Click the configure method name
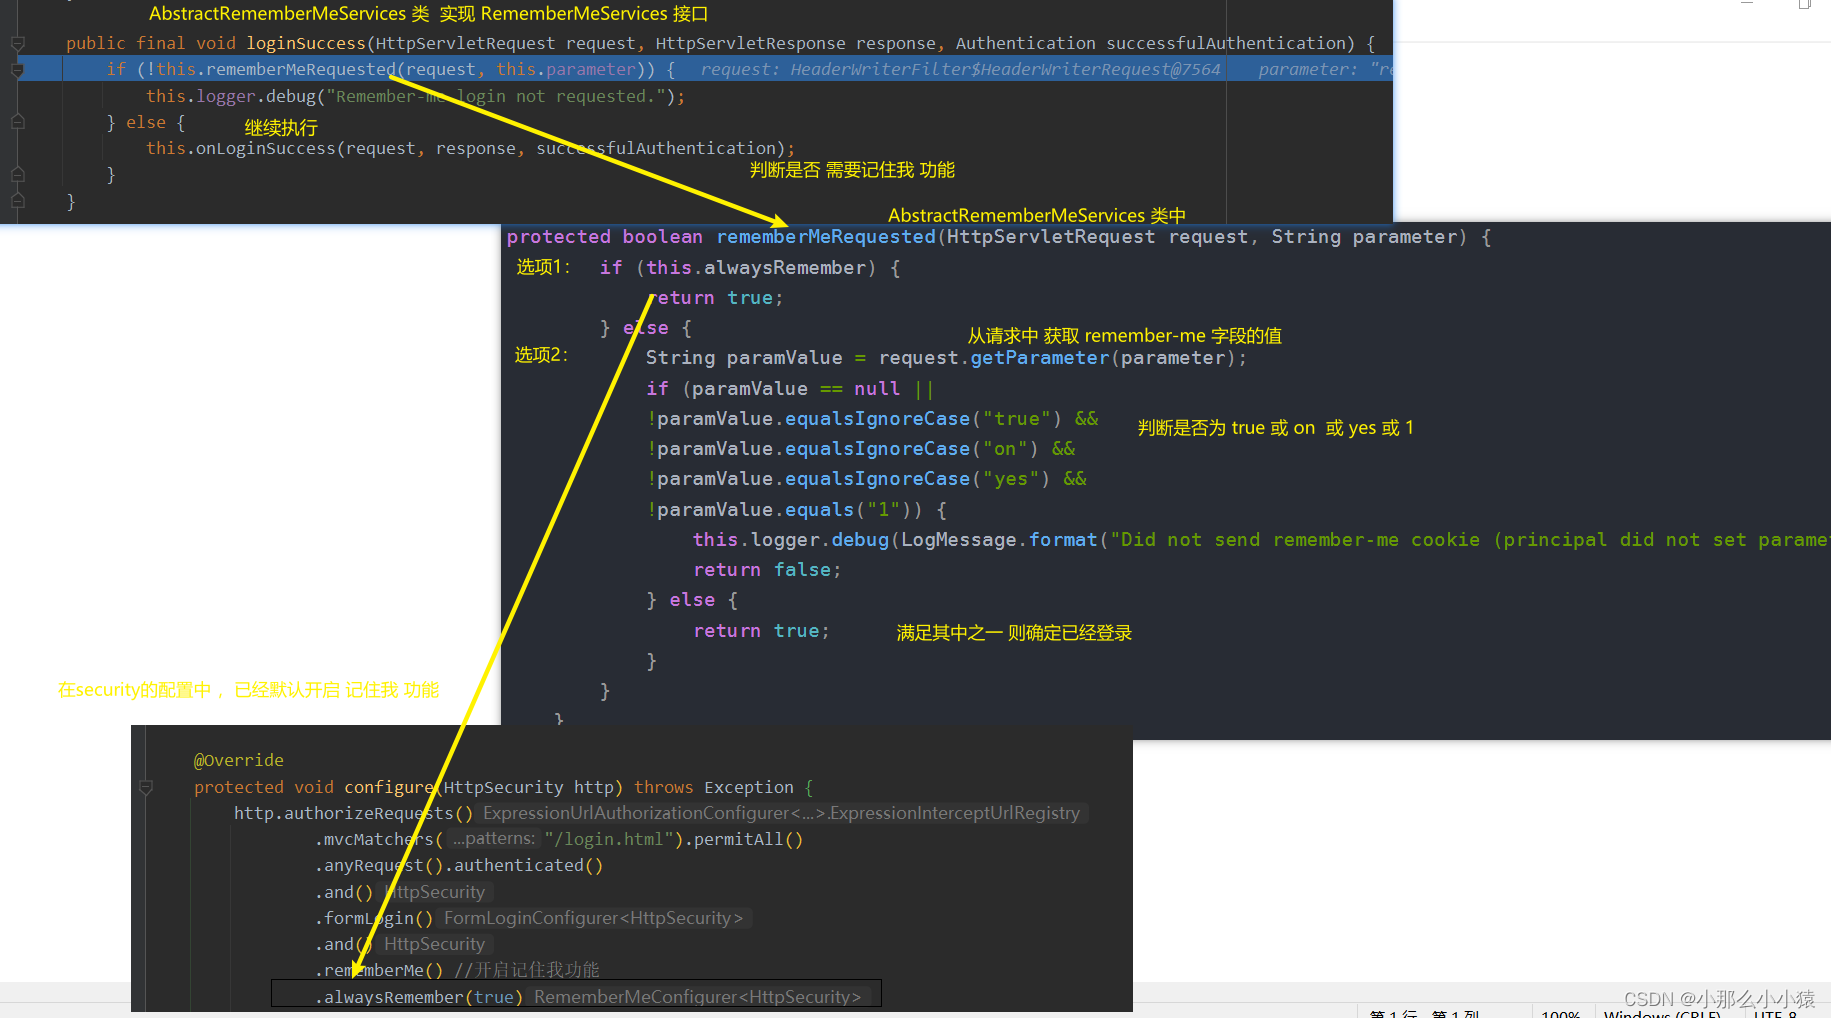This screenshot has width=1831, height=1018. point(388,787)
